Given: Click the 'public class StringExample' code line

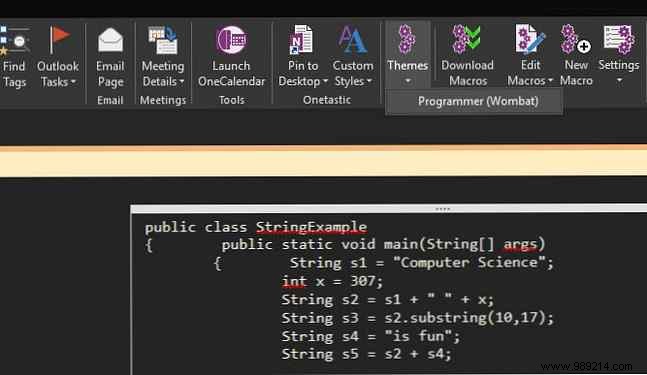Looking at the screenshot, I should pos(256,227).
